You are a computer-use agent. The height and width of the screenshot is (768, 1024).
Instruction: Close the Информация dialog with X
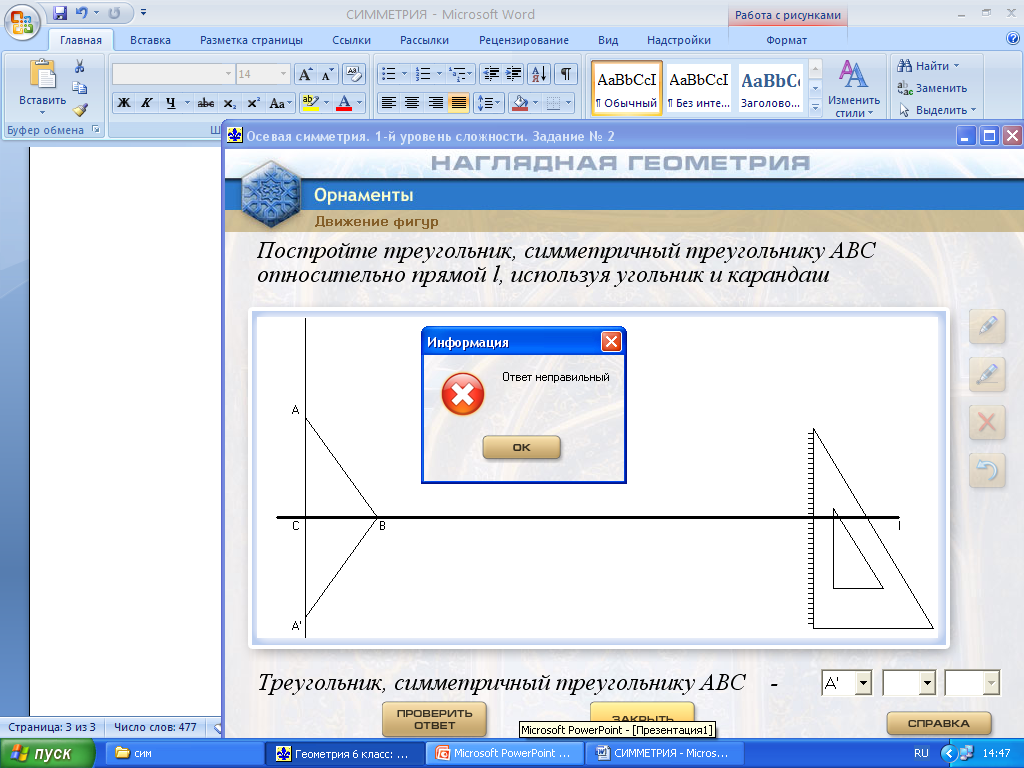611,341
